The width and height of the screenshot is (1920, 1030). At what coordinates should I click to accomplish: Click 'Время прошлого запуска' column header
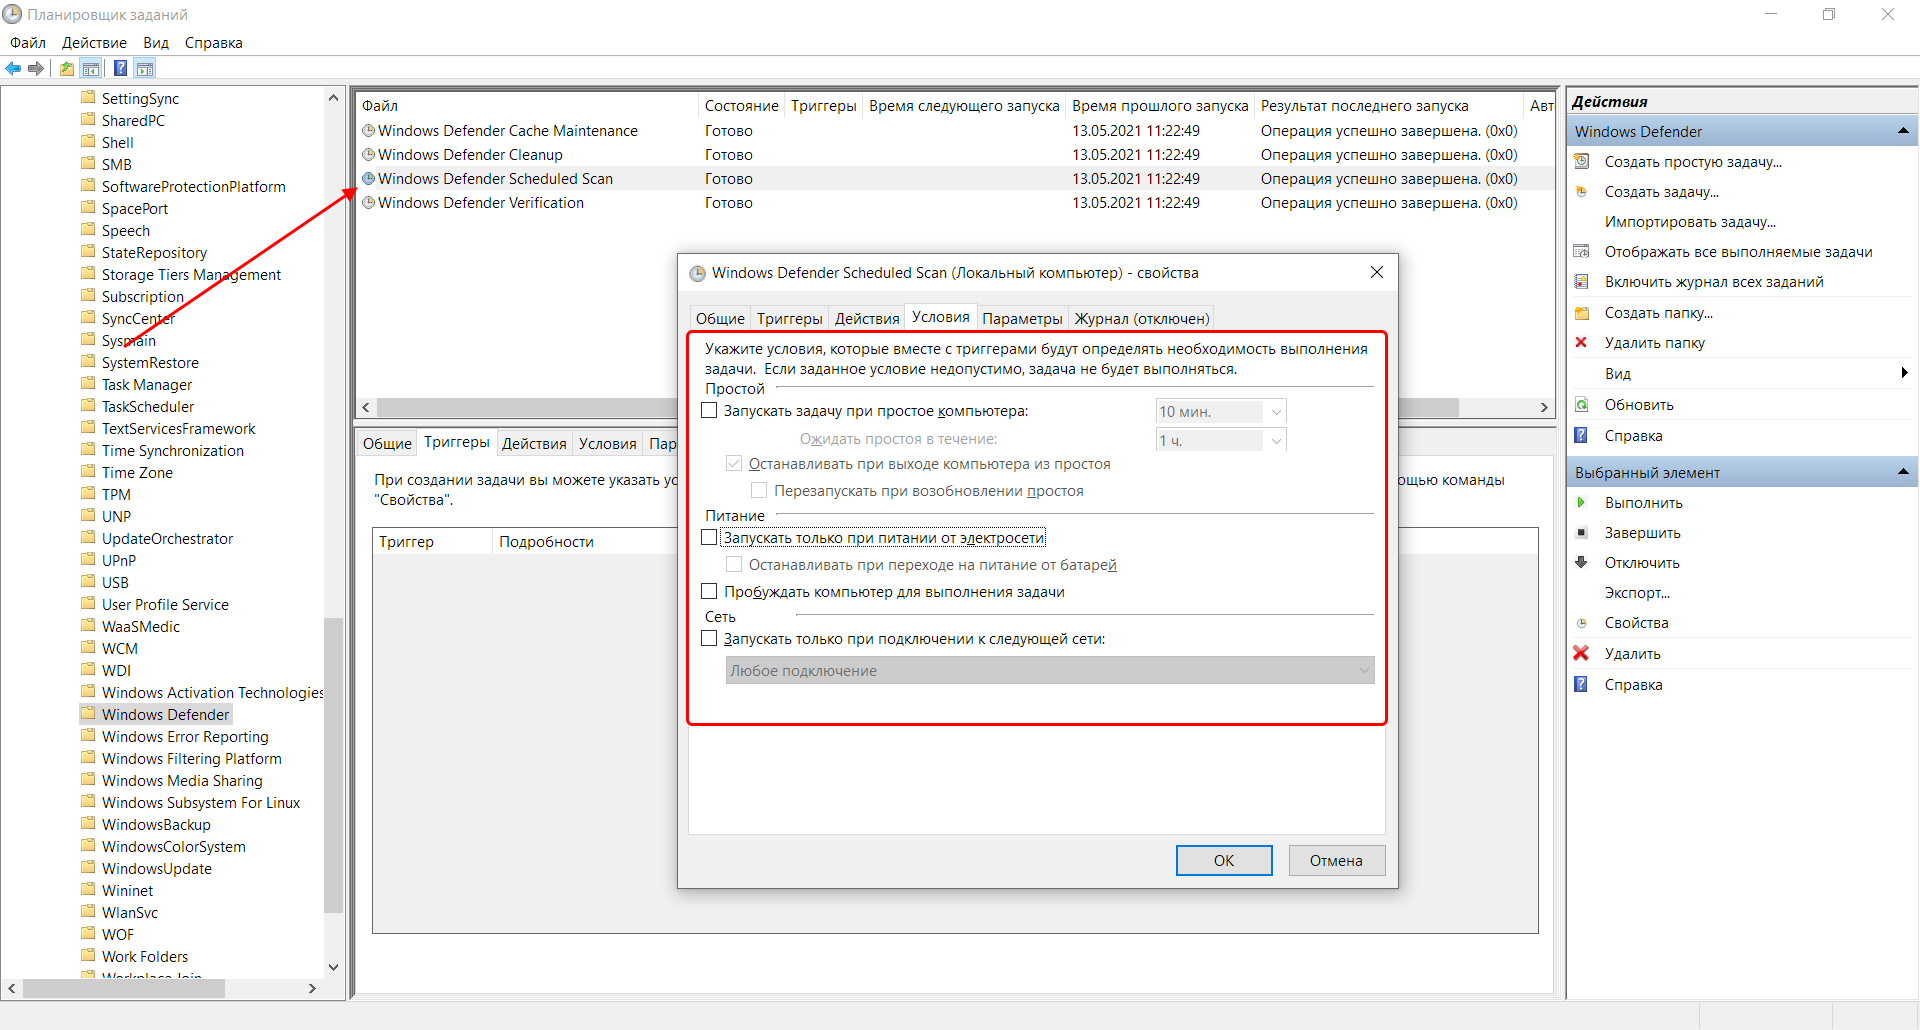tap(1160, 106)
